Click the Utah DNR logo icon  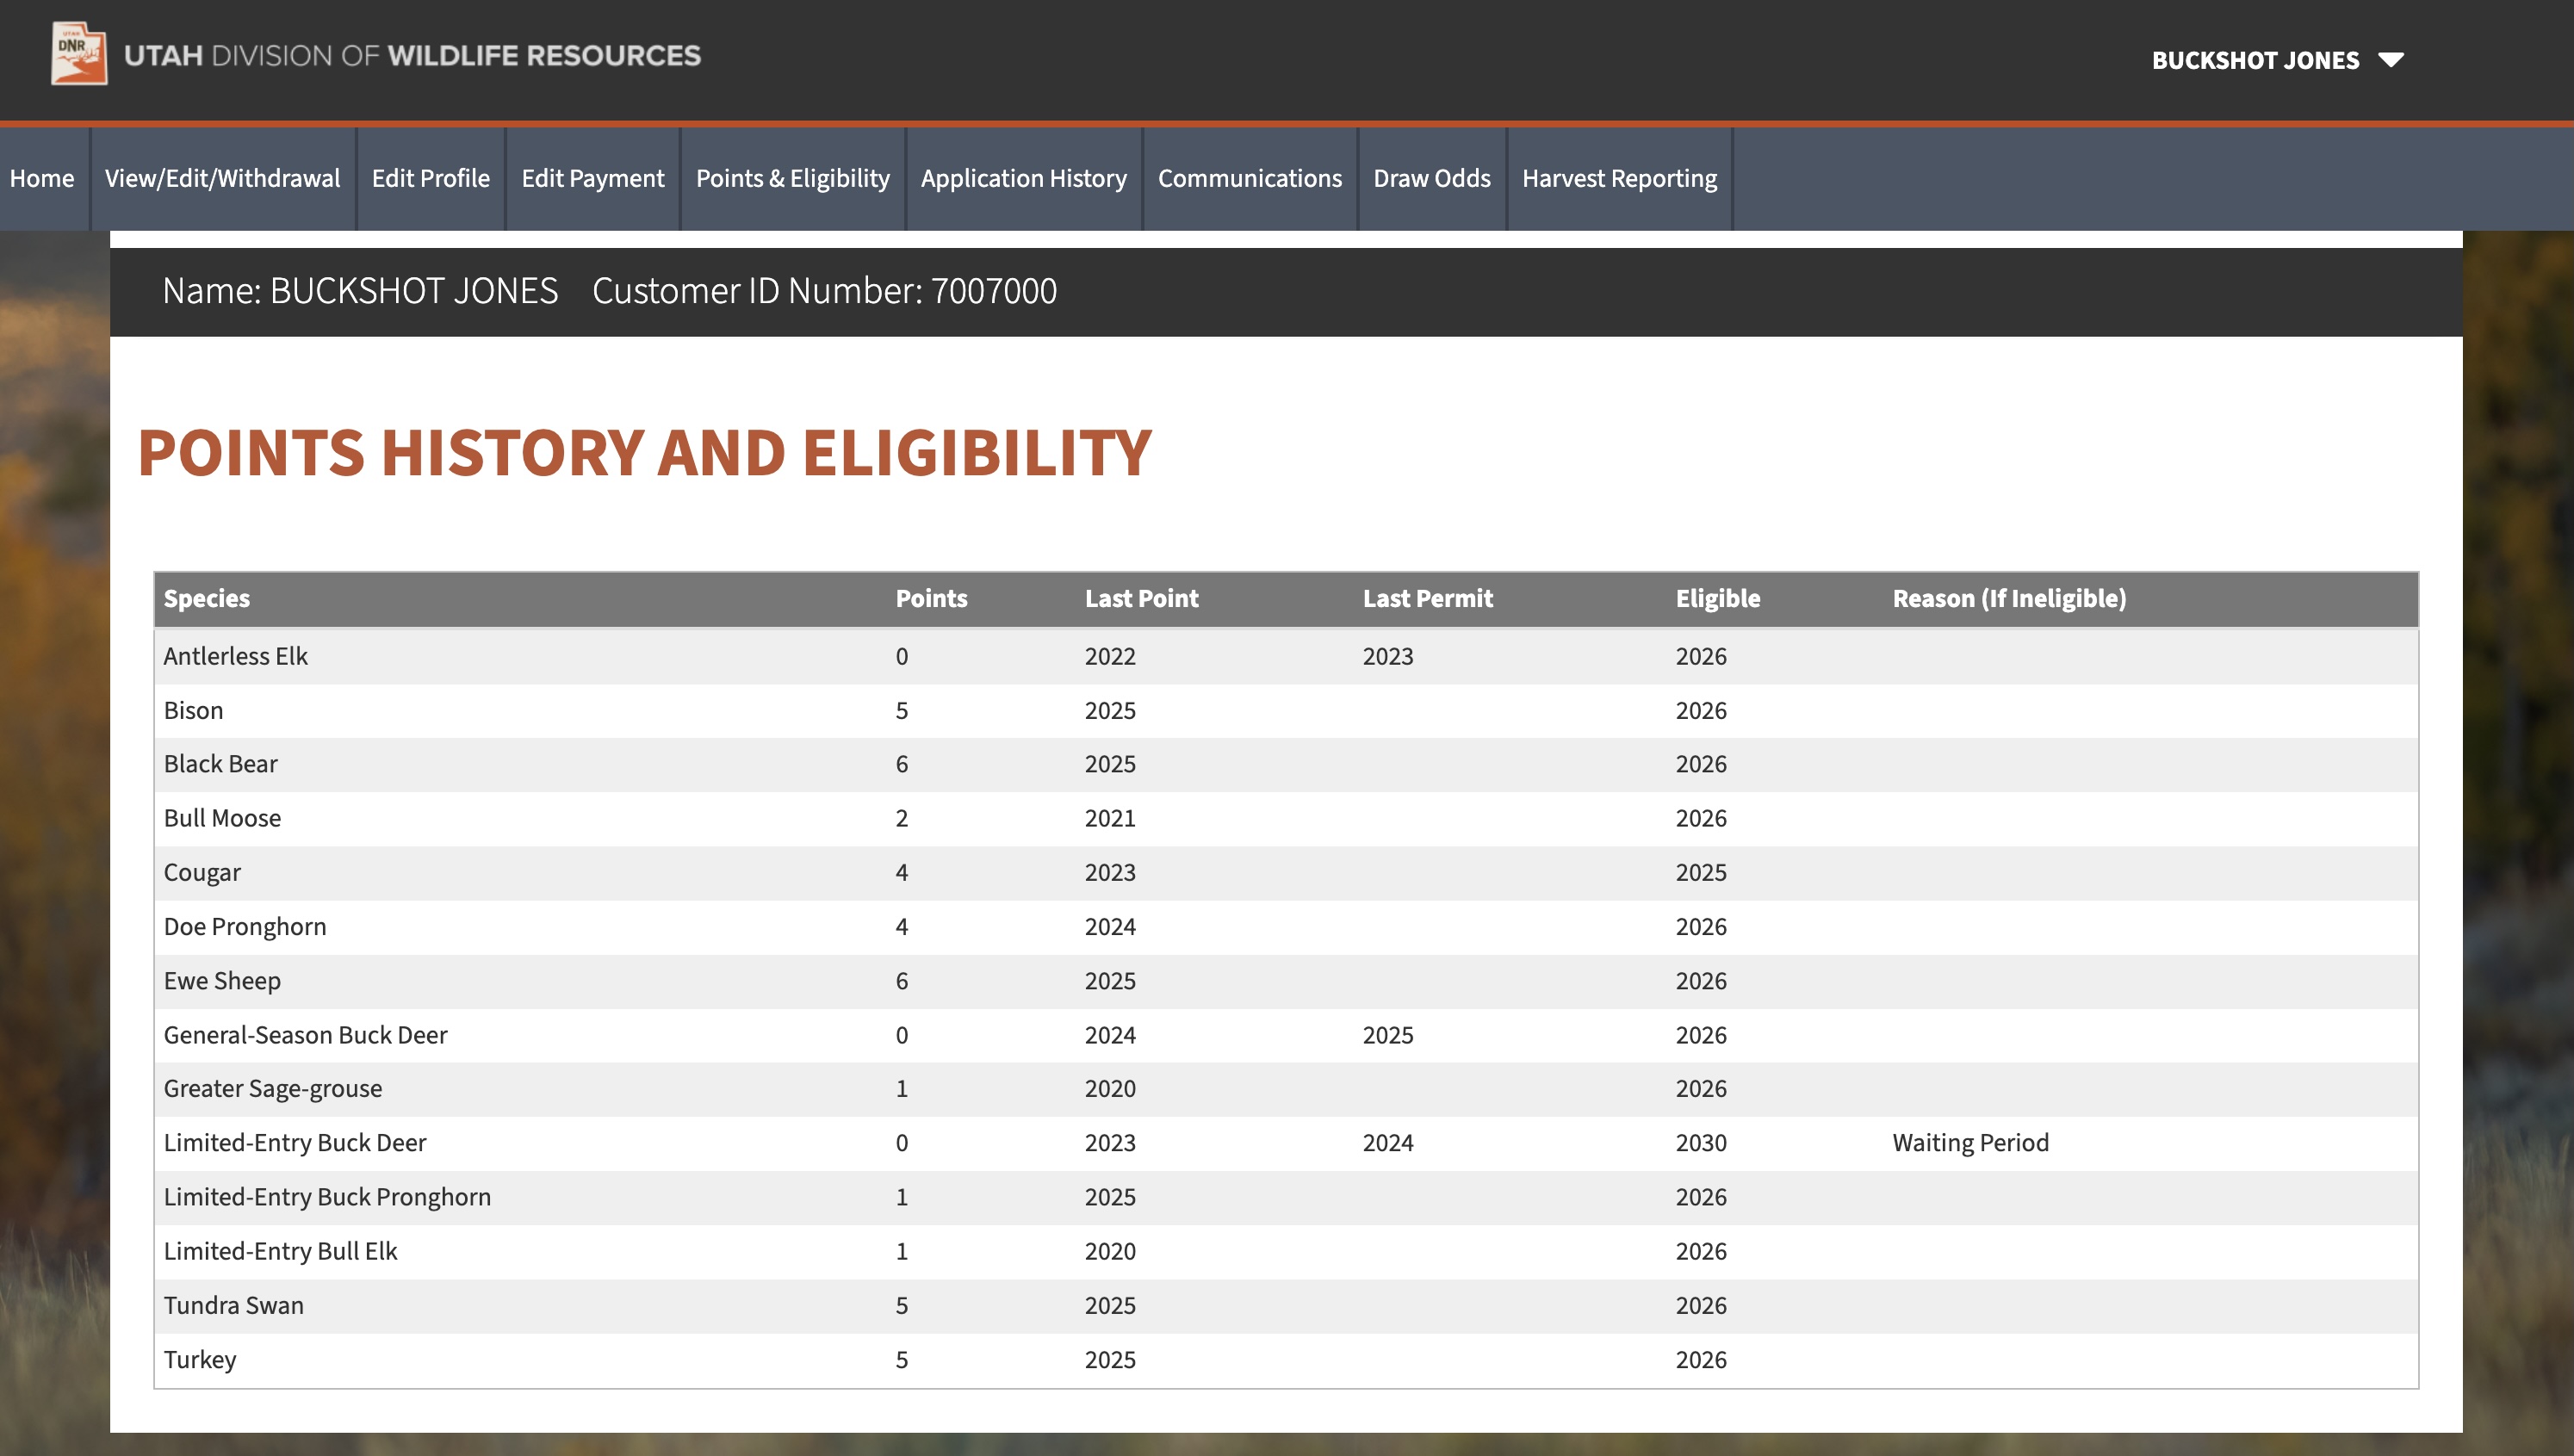point(79,54)
